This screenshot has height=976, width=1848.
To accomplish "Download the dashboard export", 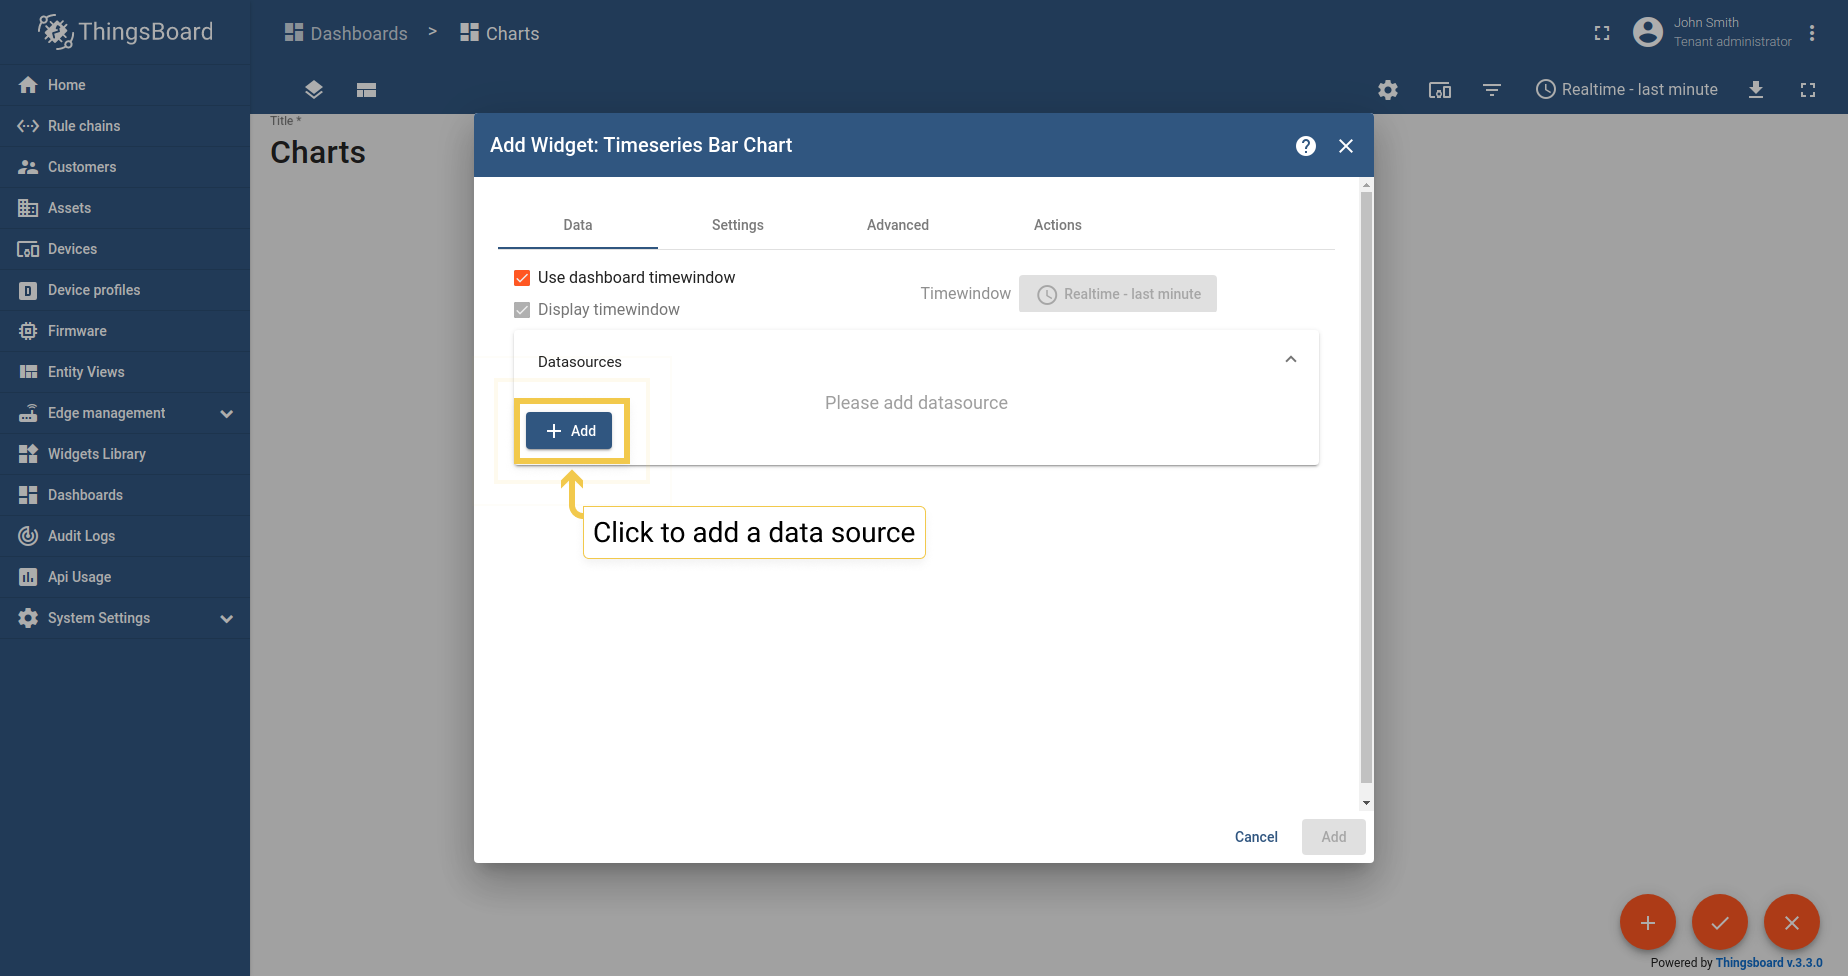I will (x=1756, y=90).
